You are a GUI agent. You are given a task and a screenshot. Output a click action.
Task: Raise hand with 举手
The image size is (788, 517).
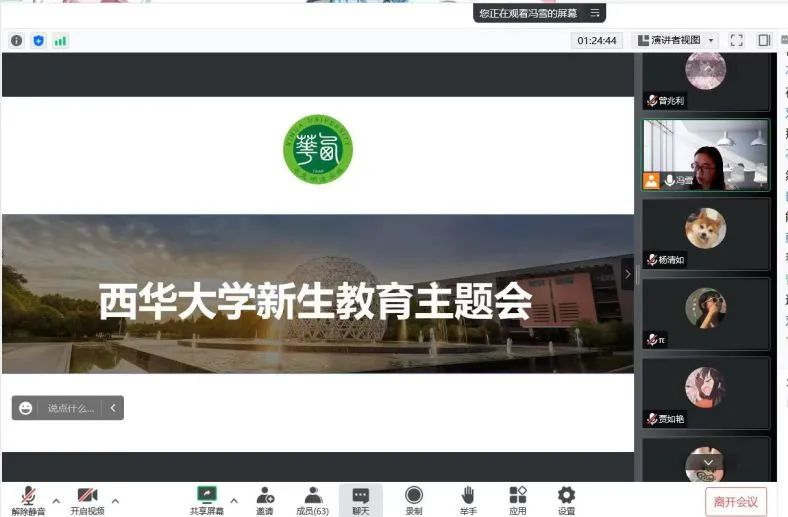tap(467, 501)
